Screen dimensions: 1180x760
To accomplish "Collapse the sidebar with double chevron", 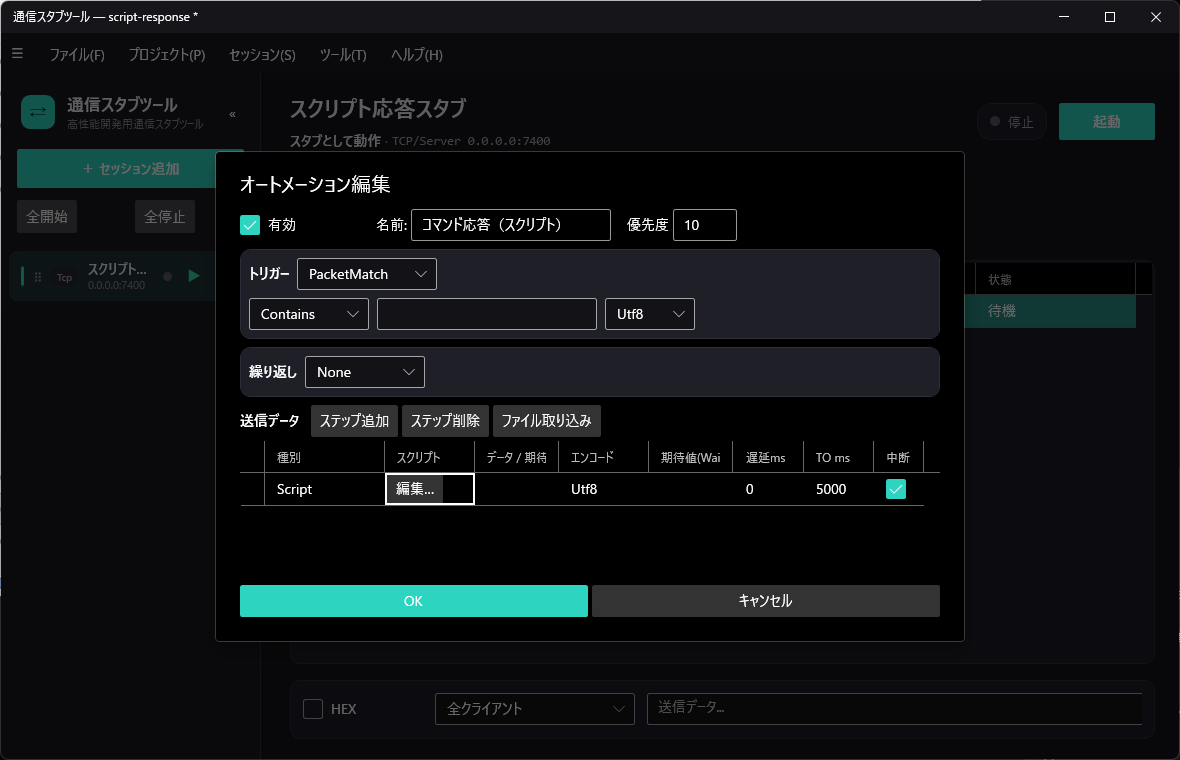I will coord(233,114).
